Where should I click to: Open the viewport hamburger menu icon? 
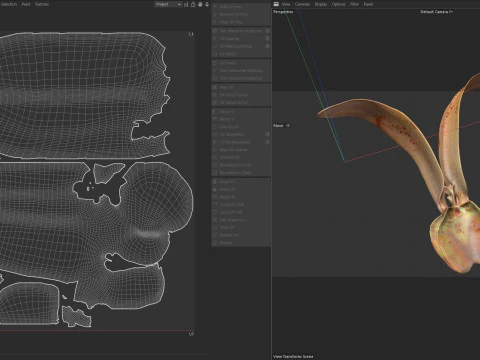tap(276, 4)
